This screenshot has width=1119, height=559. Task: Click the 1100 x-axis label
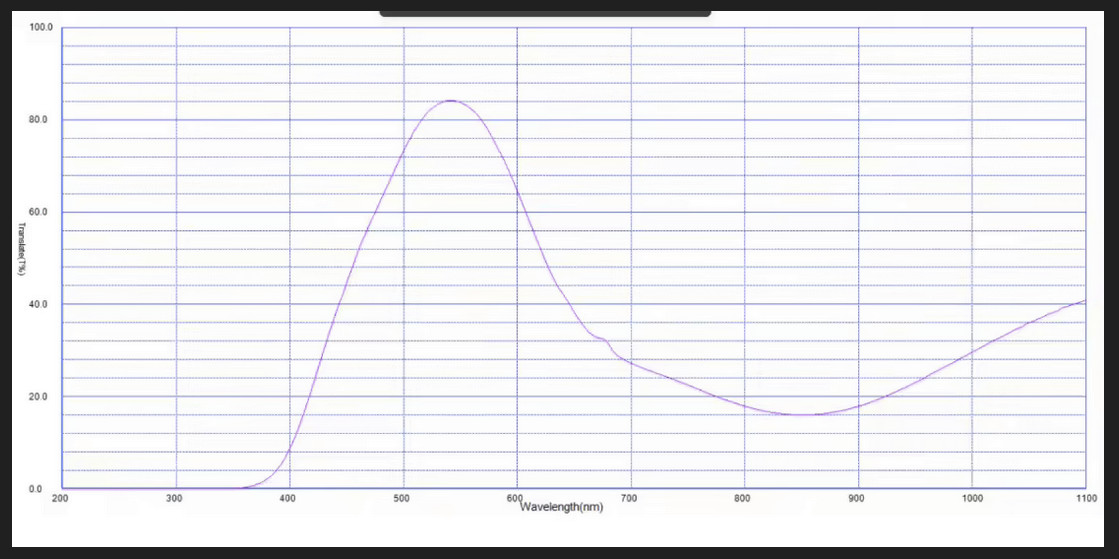1085,498
